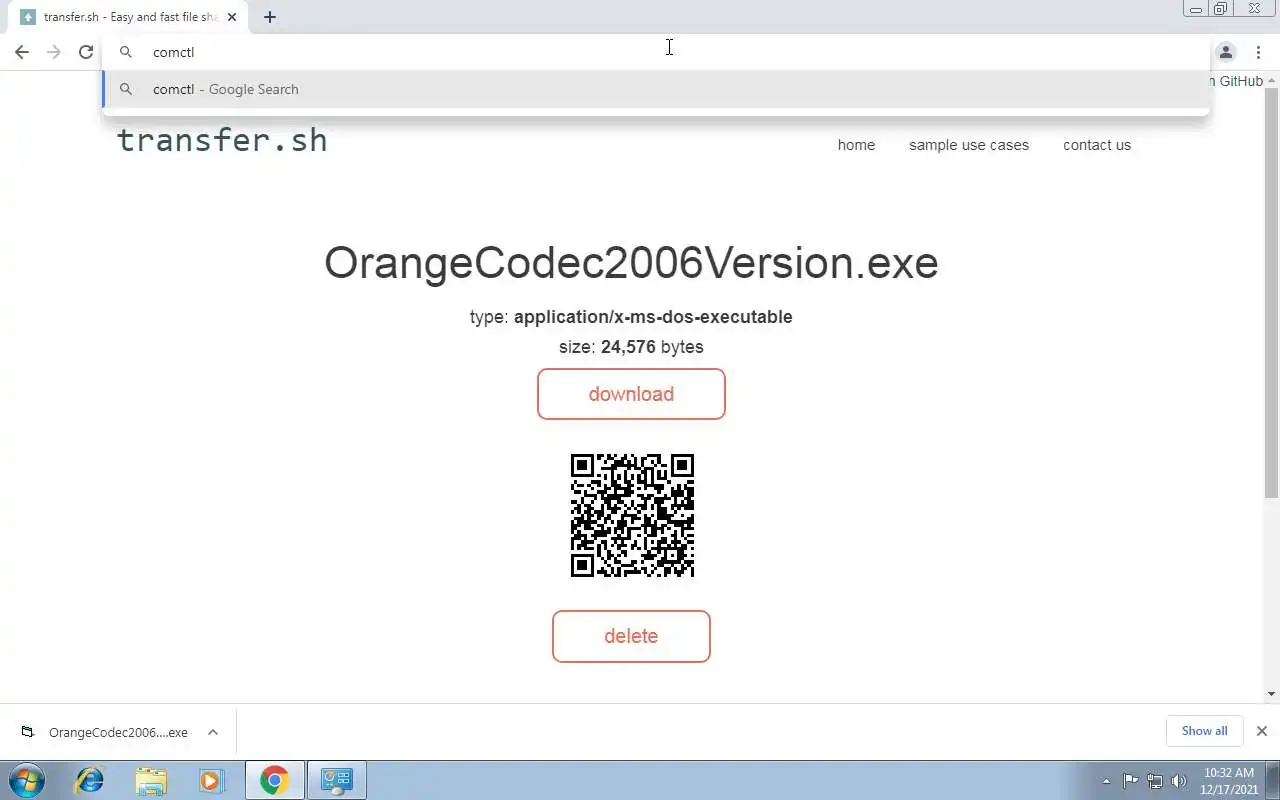
Task: Open the Chrome profile avatar icon
Action: (x=1226, y=52)
